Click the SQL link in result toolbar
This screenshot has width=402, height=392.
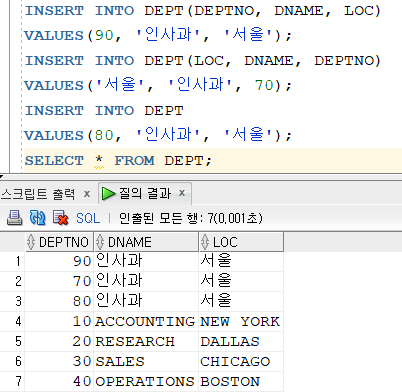tap(88, 218)
